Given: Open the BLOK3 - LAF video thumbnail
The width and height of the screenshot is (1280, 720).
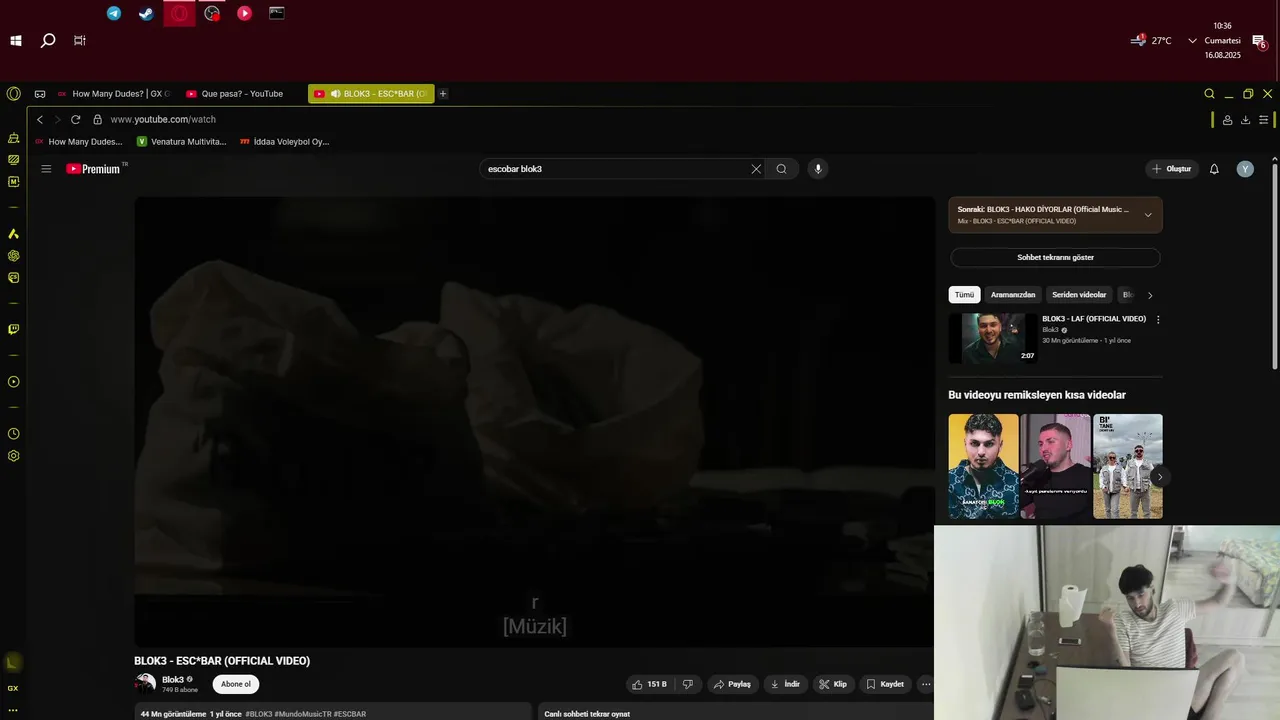Looking at the screenshot, I should coord(993,338).
